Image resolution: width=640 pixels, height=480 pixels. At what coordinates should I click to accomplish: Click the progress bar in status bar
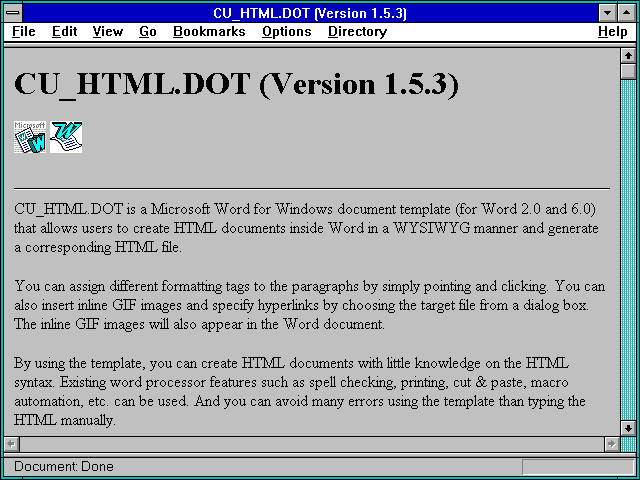pos(578,467)
